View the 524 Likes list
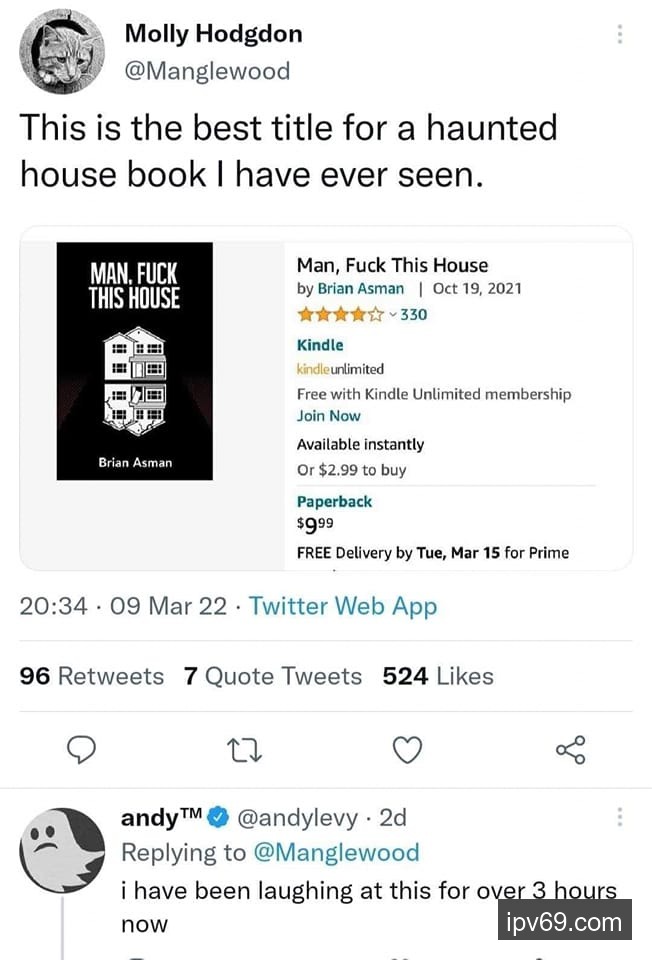Image resolution: width=652 pixels, height=960 pixels. click(438, 677)
